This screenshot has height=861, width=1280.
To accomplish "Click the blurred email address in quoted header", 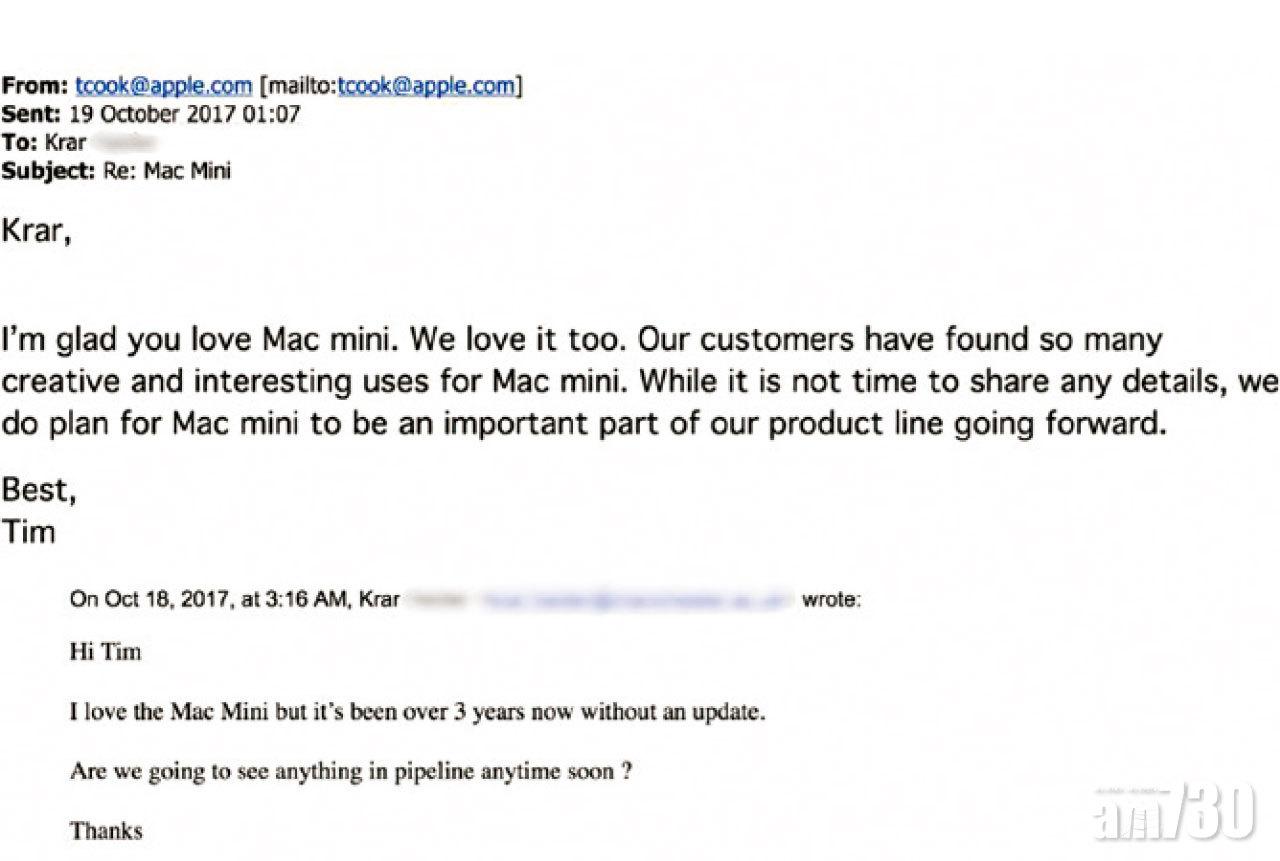I will pos(638,600).
